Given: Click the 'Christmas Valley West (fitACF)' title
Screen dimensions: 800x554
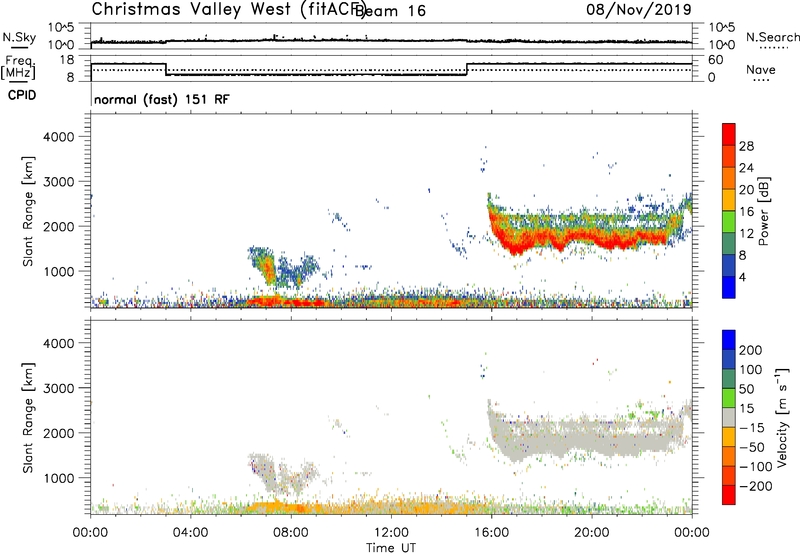Looking at the screenshot, I should pyautogui.click(x=228, y=9).
